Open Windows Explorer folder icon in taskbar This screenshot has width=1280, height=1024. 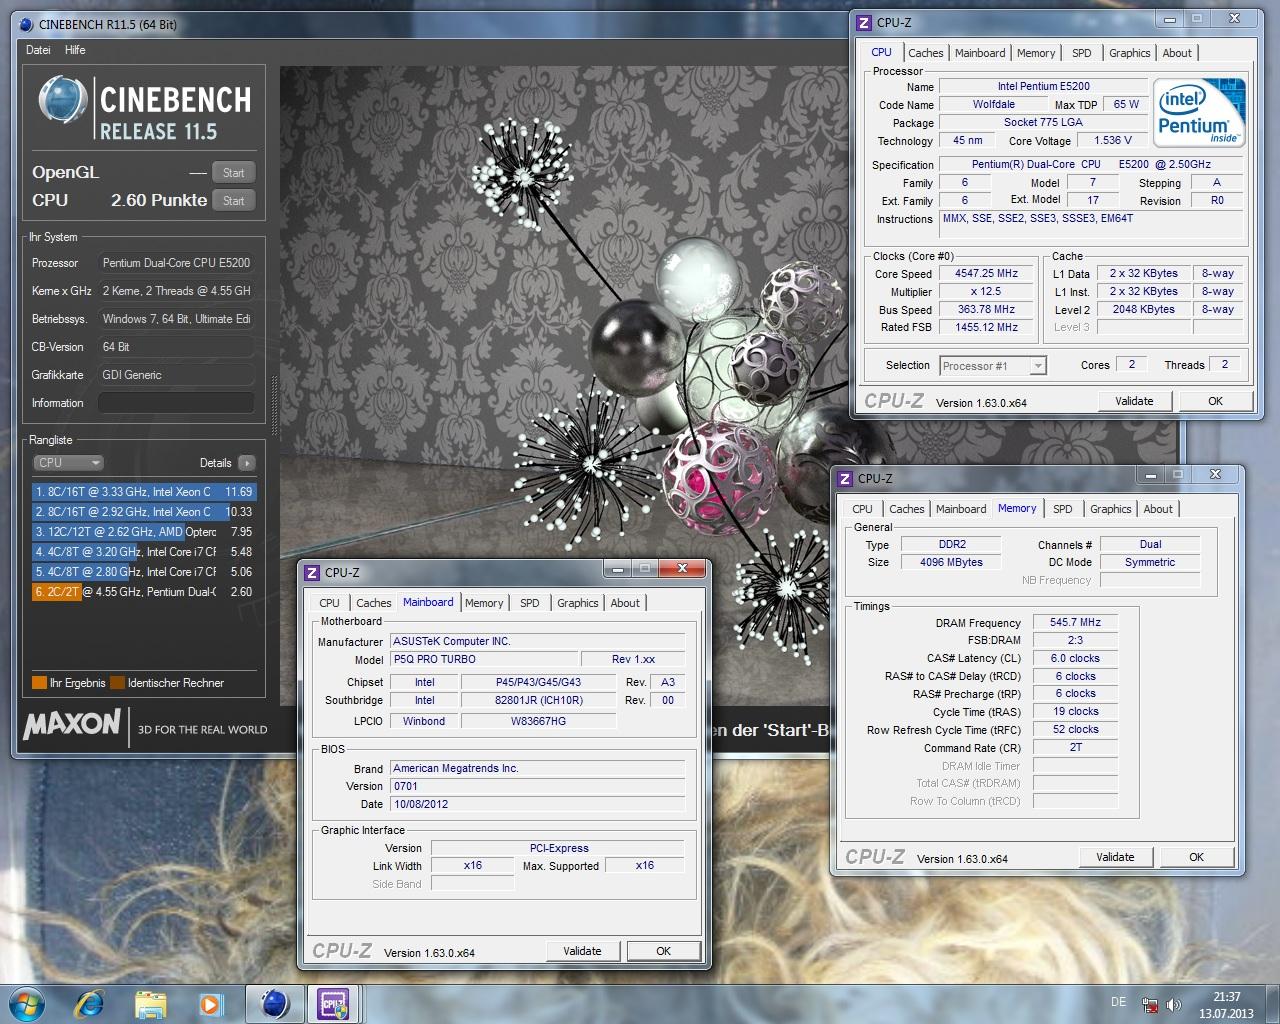(150, 1003)
